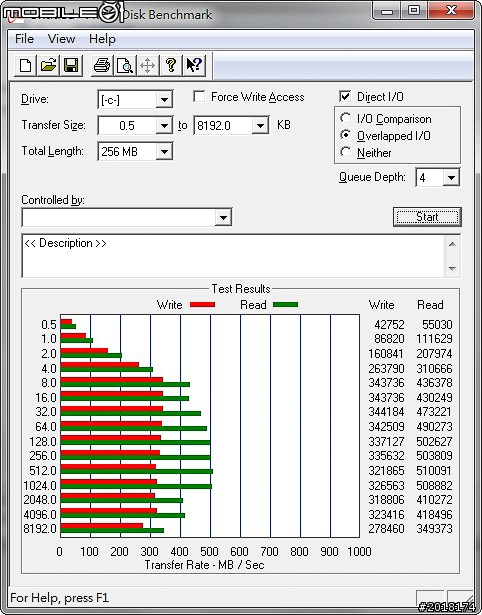Click the 512.0 transfer size row label
482x615 pixels.
click(43, 470)
